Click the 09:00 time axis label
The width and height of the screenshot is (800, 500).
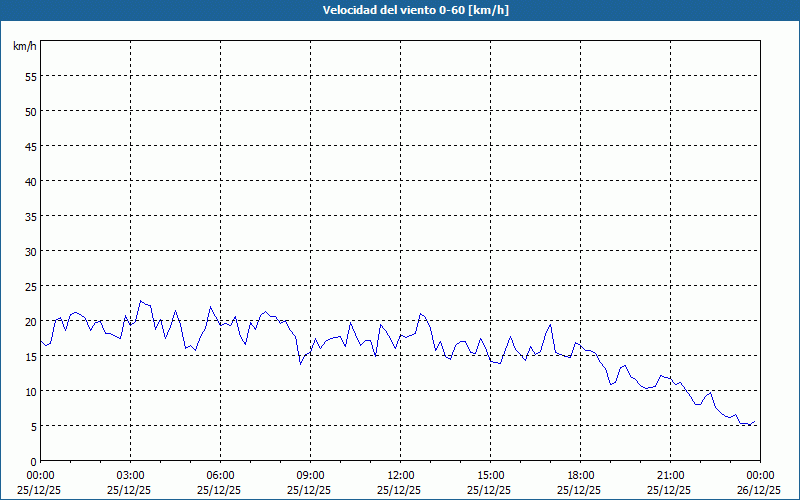pos(310,475)
